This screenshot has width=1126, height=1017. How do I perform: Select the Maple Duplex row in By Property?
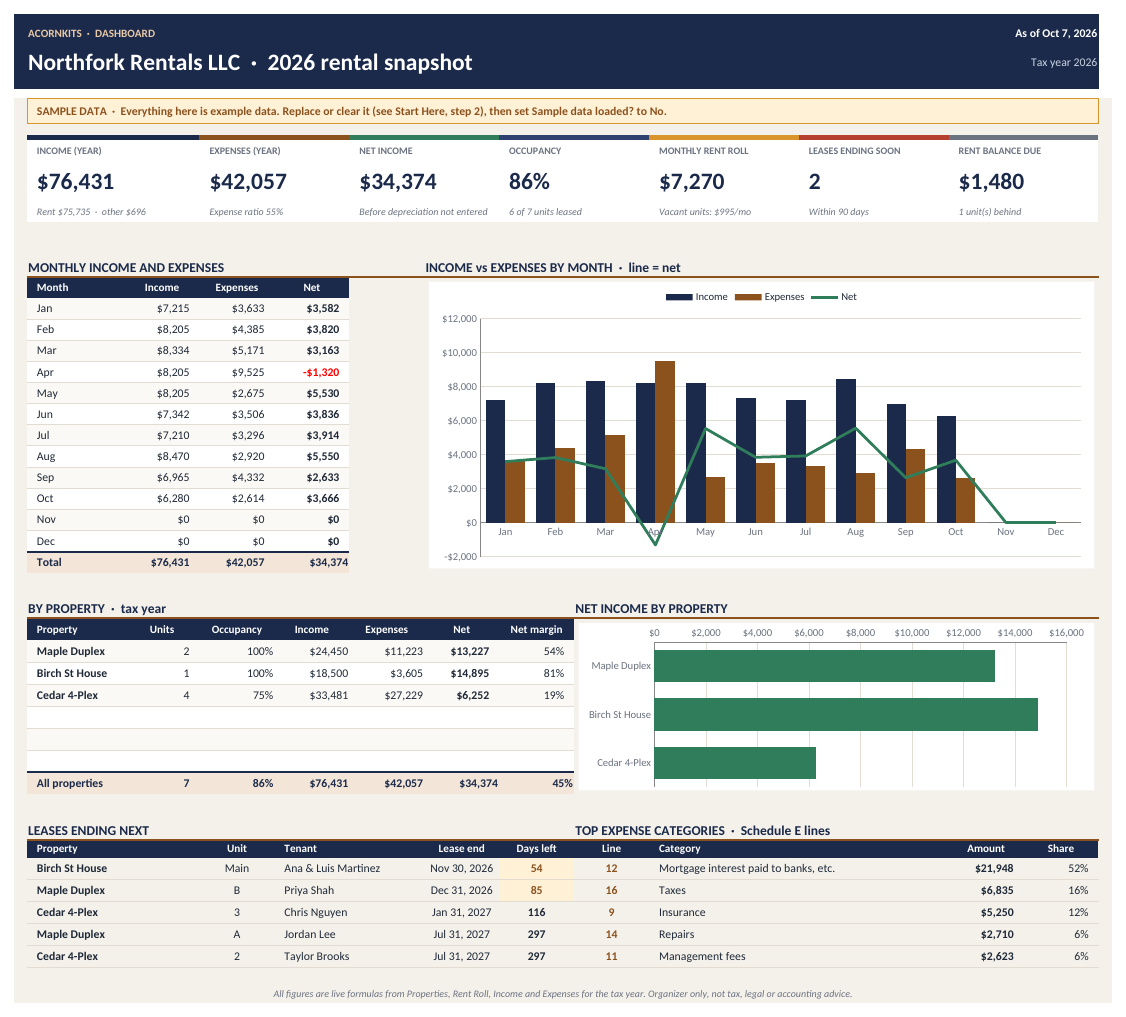300,651
